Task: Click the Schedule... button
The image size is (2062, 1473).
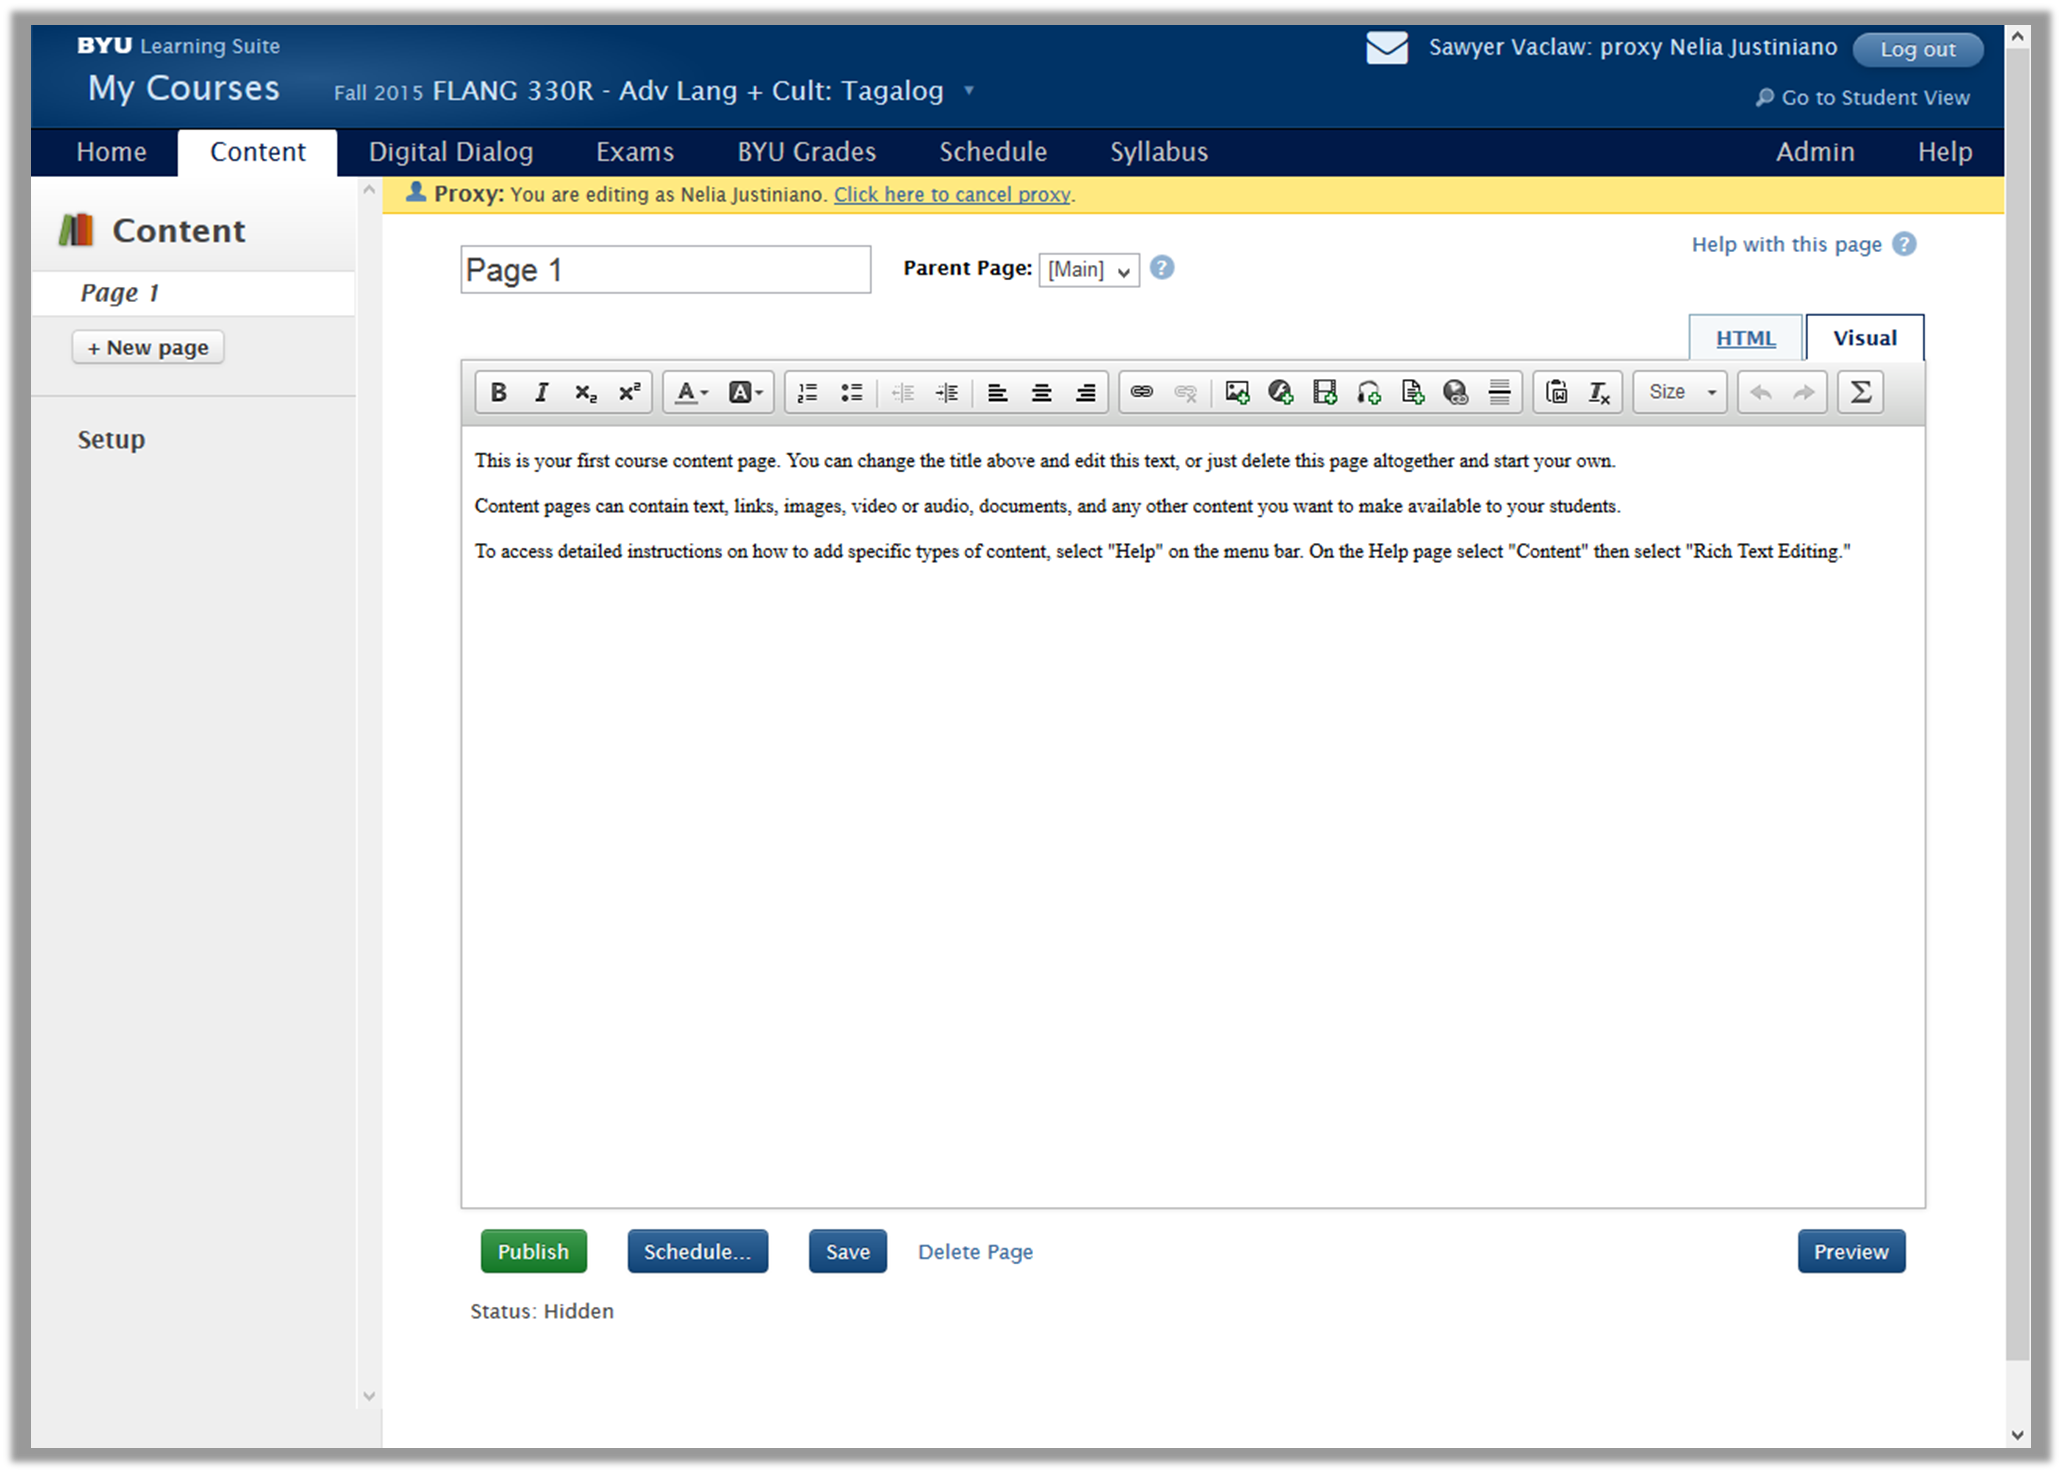Action: pos(698,1251)
